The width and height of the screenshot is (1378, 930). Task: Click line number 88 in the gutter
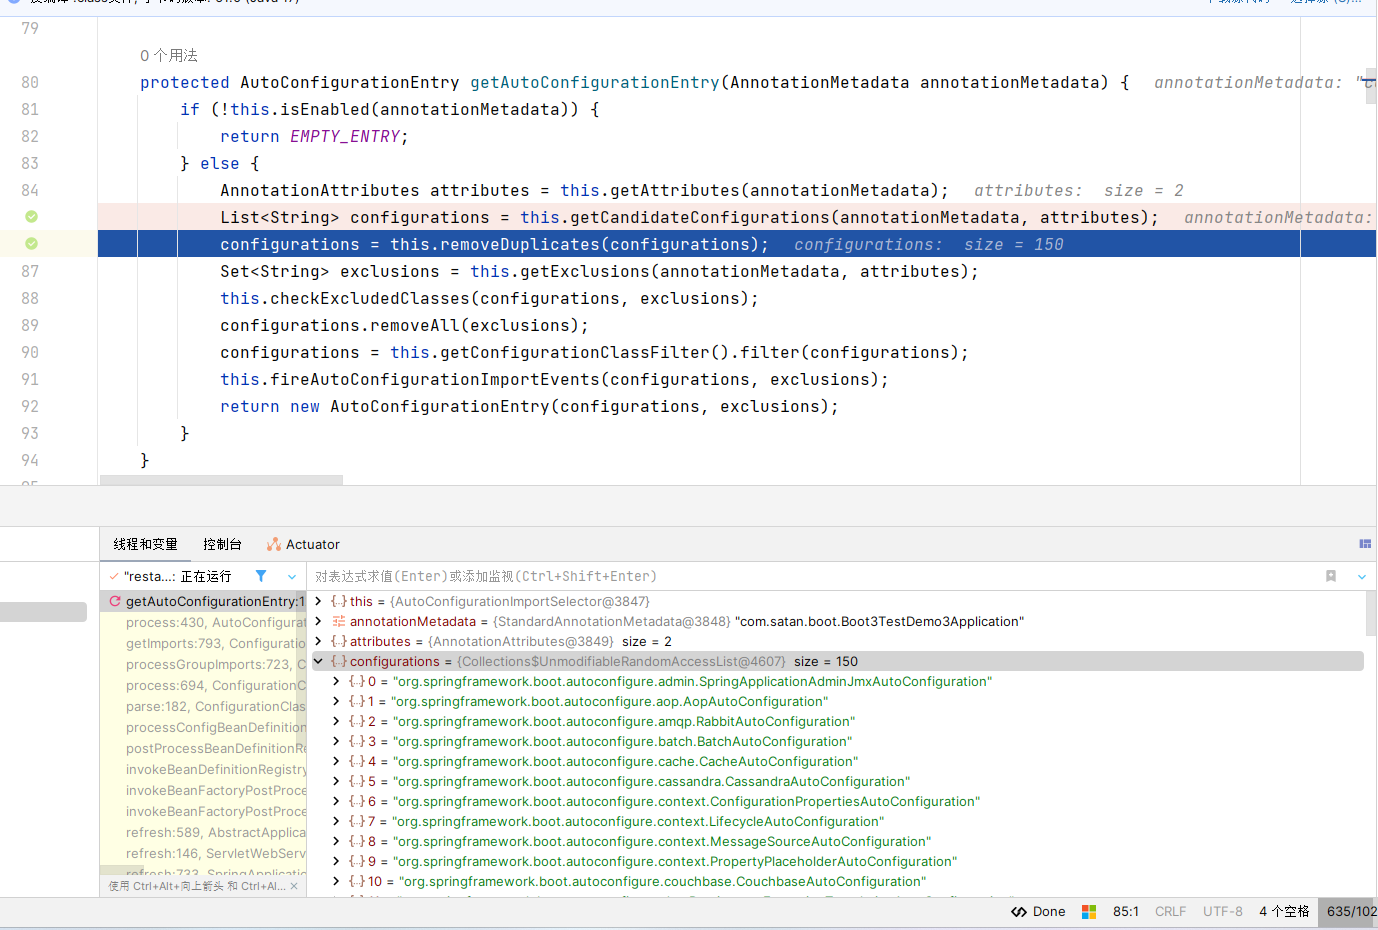point(30,298)
